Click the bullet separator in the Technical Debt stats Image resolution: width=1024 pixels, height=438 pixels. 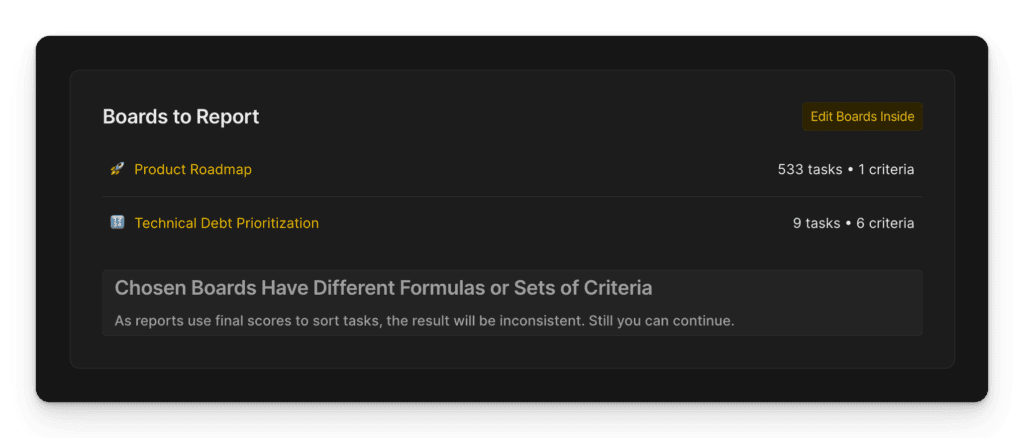848,223
